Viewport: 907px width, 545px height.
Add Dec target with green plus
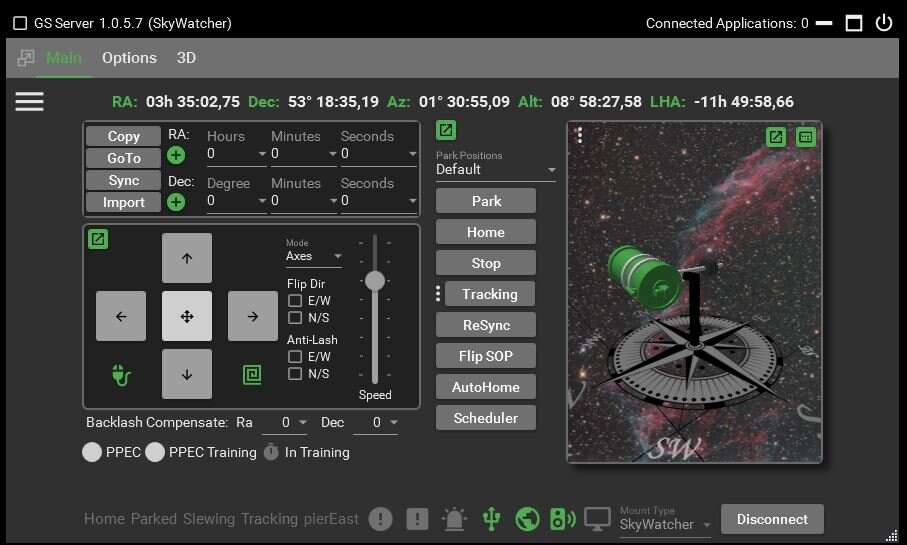click(x=176, y=202)
